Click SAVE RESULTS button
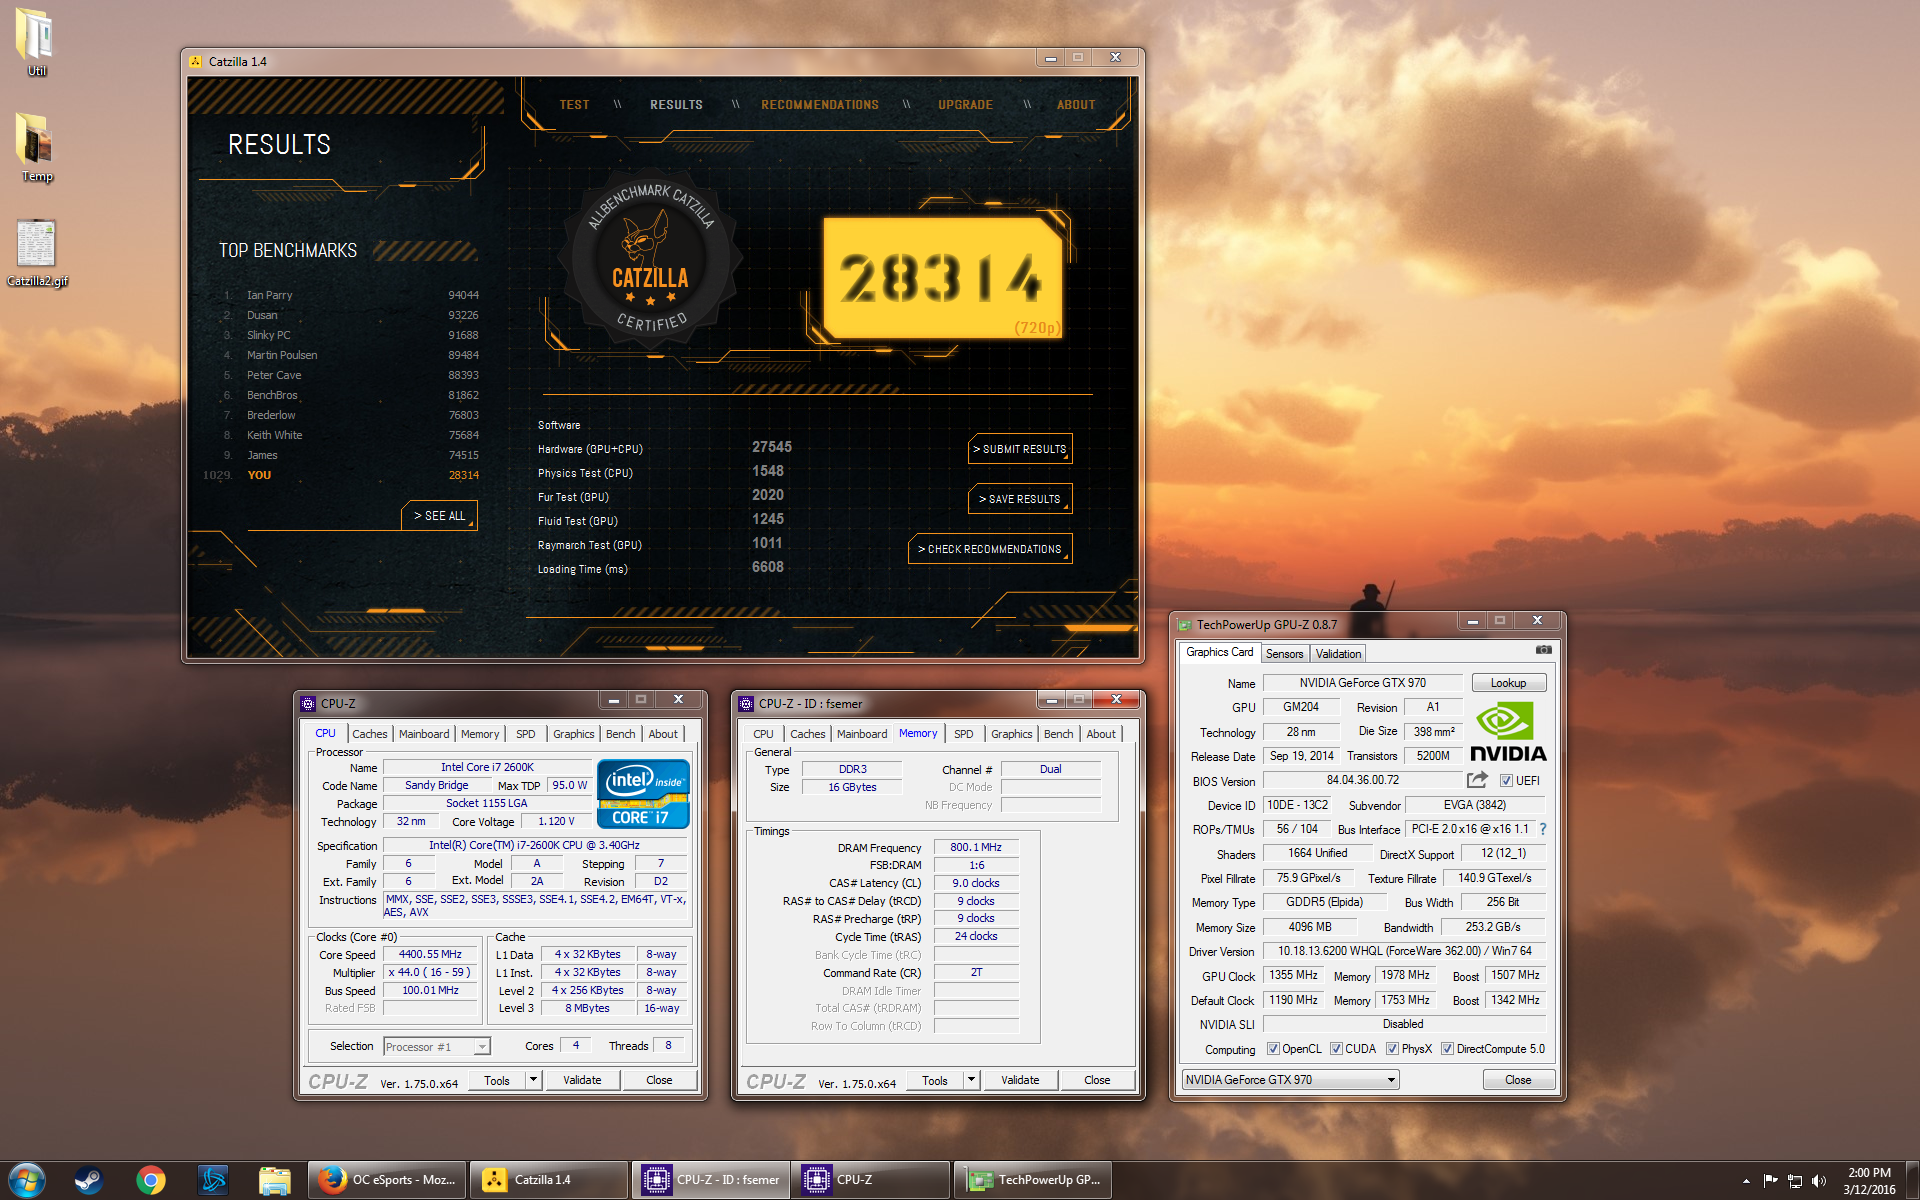 1020,499
